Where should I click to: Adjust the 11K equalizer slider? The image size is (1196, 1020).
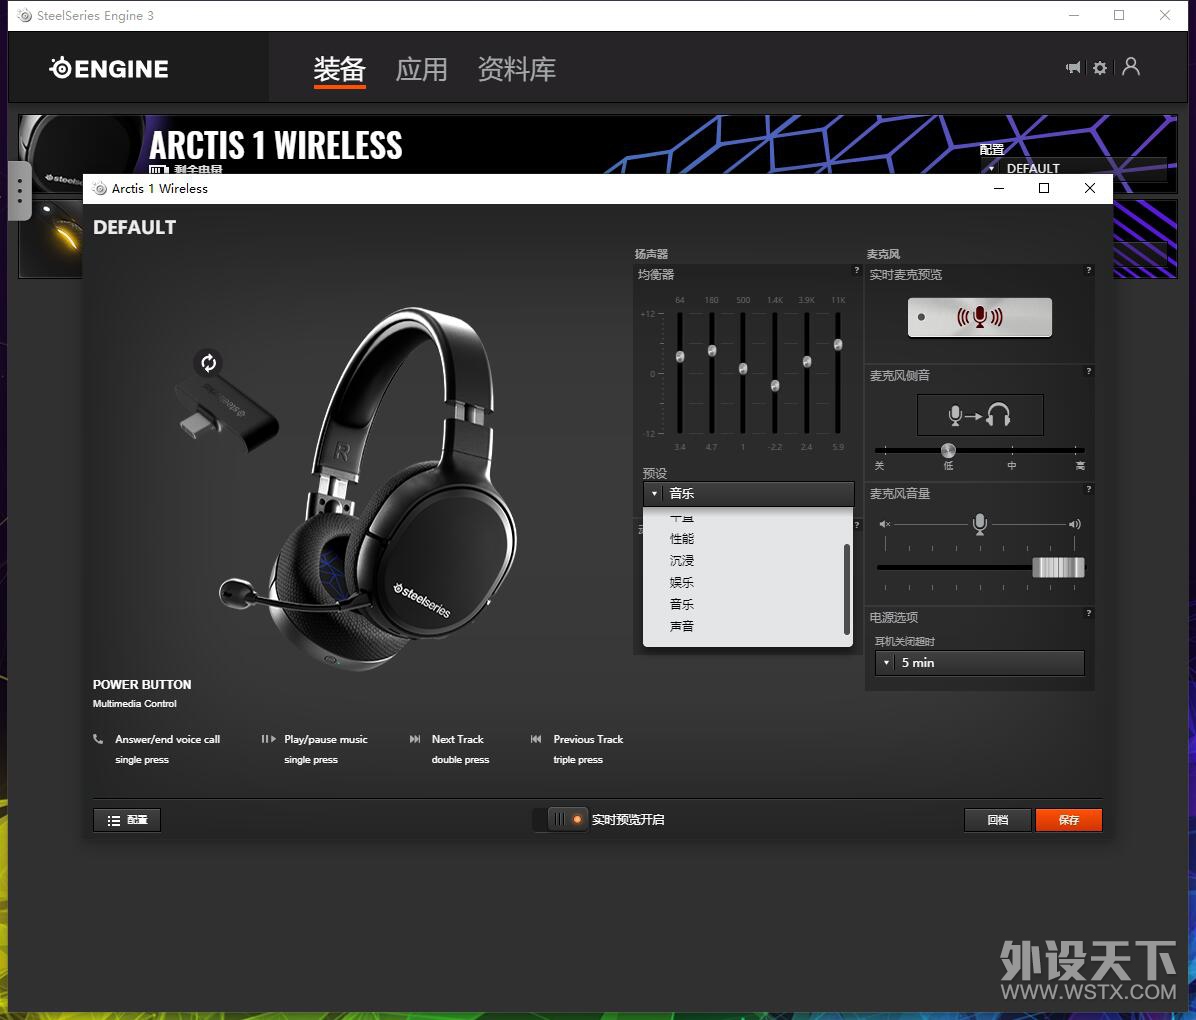pos(838,345)
